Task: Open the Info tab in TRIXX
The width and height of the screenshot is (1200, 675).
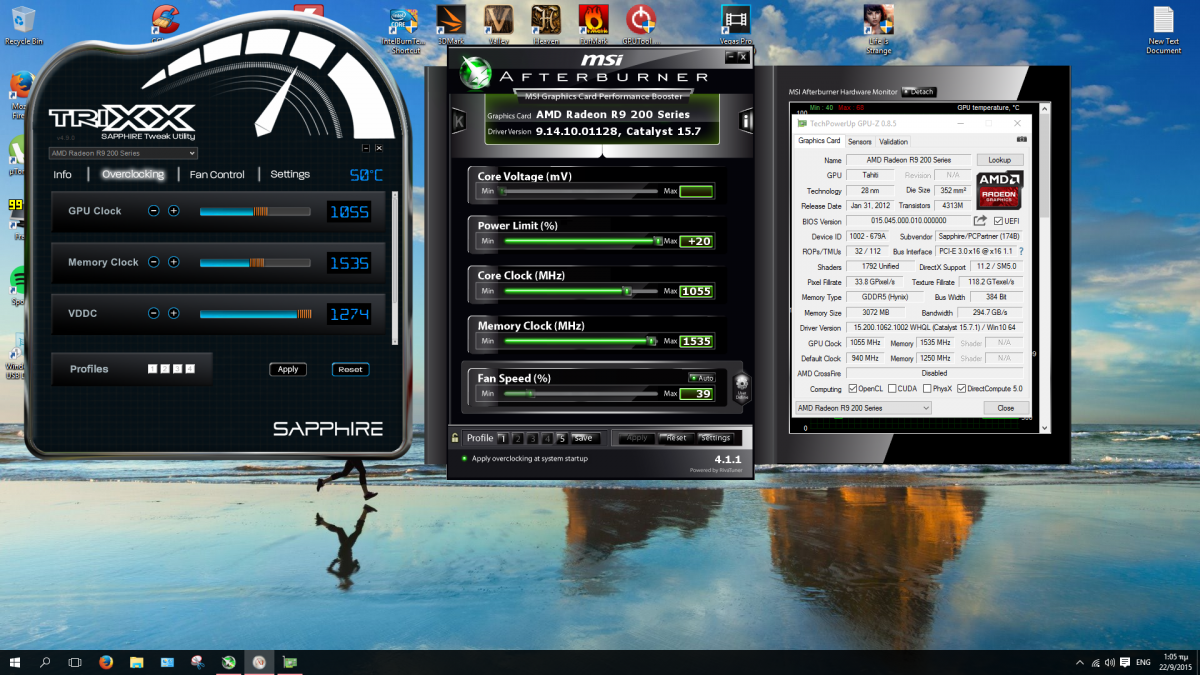Action: pos(62,174)
